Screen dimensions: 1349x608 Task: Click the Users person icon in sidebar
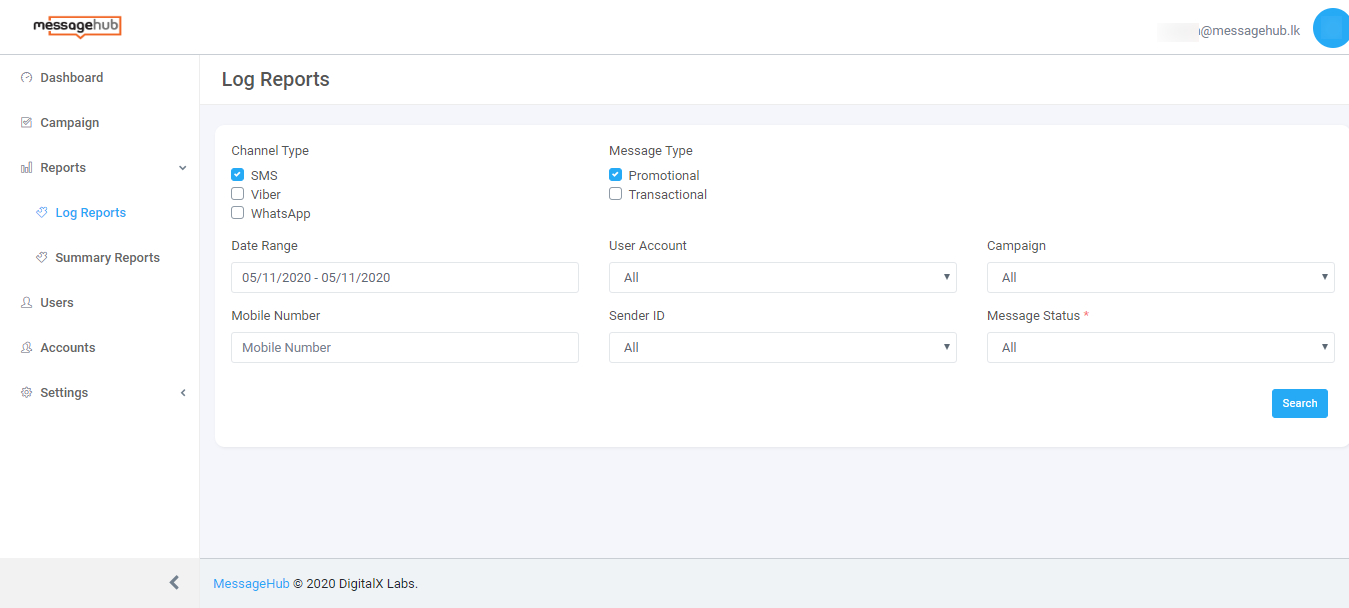[27, 303]
